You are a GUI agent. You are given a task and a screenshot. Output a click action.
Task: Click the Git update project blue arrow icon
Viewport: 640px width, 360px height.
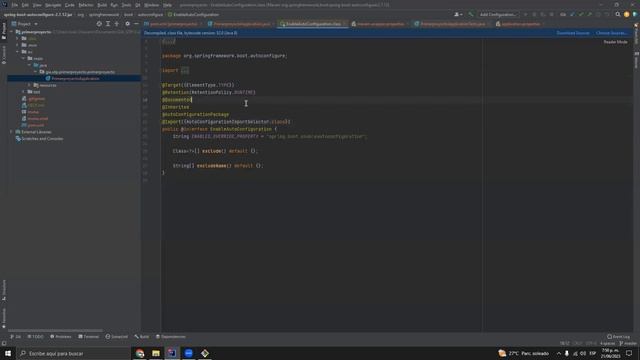[572, 15]
